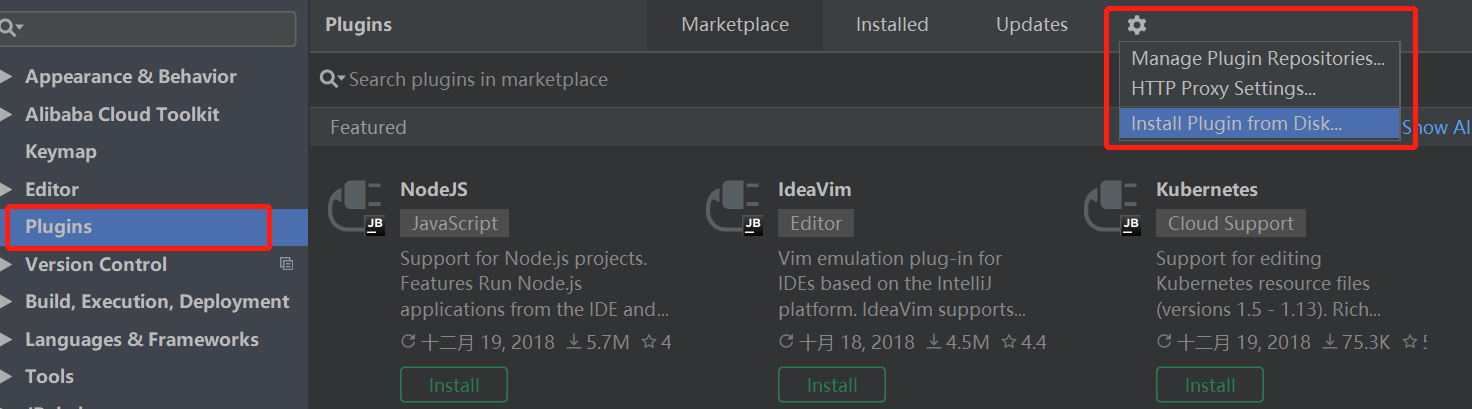Click the NodeJS rating star icon
This screenshot has width=1472, height=409.
(649, 342)
